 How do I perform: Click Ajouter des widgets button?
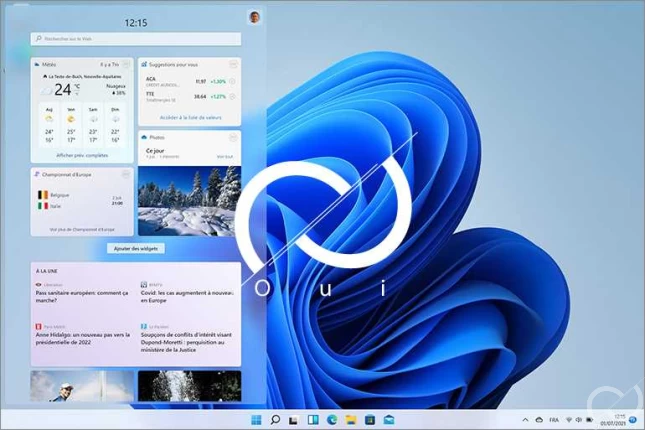pos(136,247)
